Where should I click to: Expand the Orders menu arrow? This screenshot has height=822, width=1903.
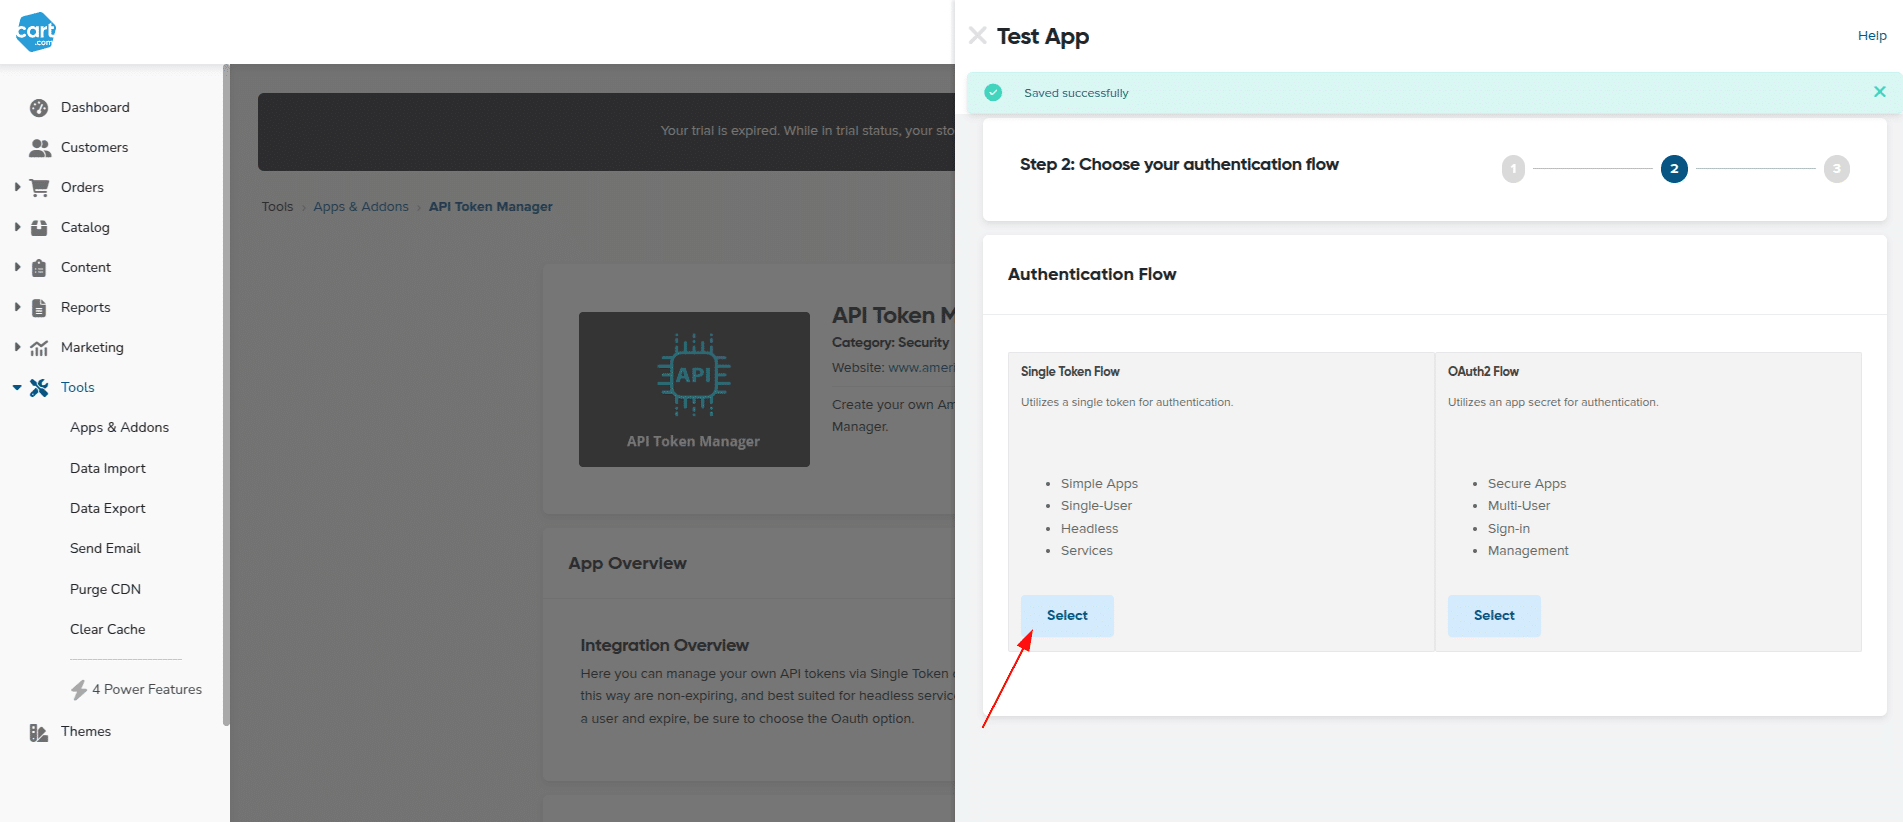tap(17, 187)
